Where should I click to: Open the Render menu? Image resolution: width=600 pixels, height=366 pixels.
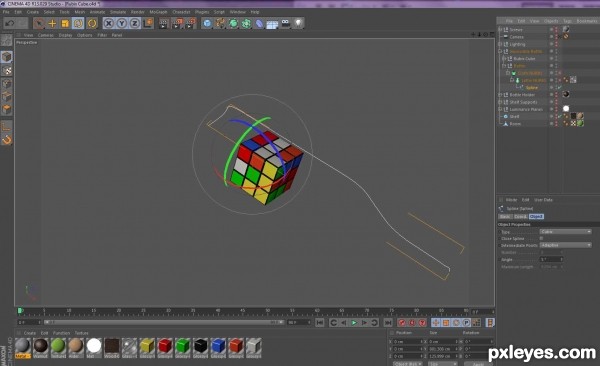tap(137, 12)
